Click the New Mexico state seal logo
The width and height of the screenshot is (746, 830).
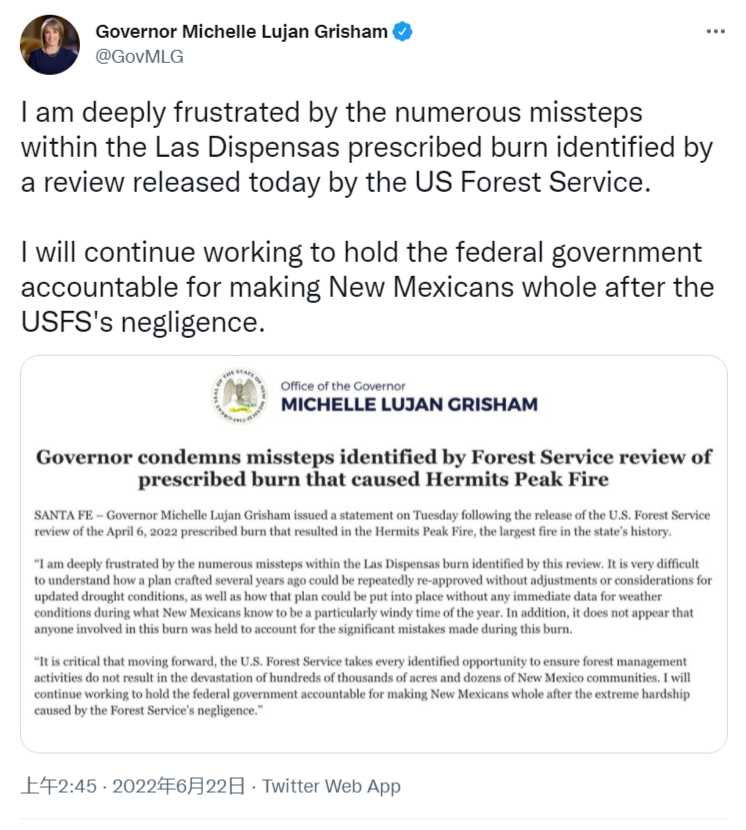(x=240, y=395)
